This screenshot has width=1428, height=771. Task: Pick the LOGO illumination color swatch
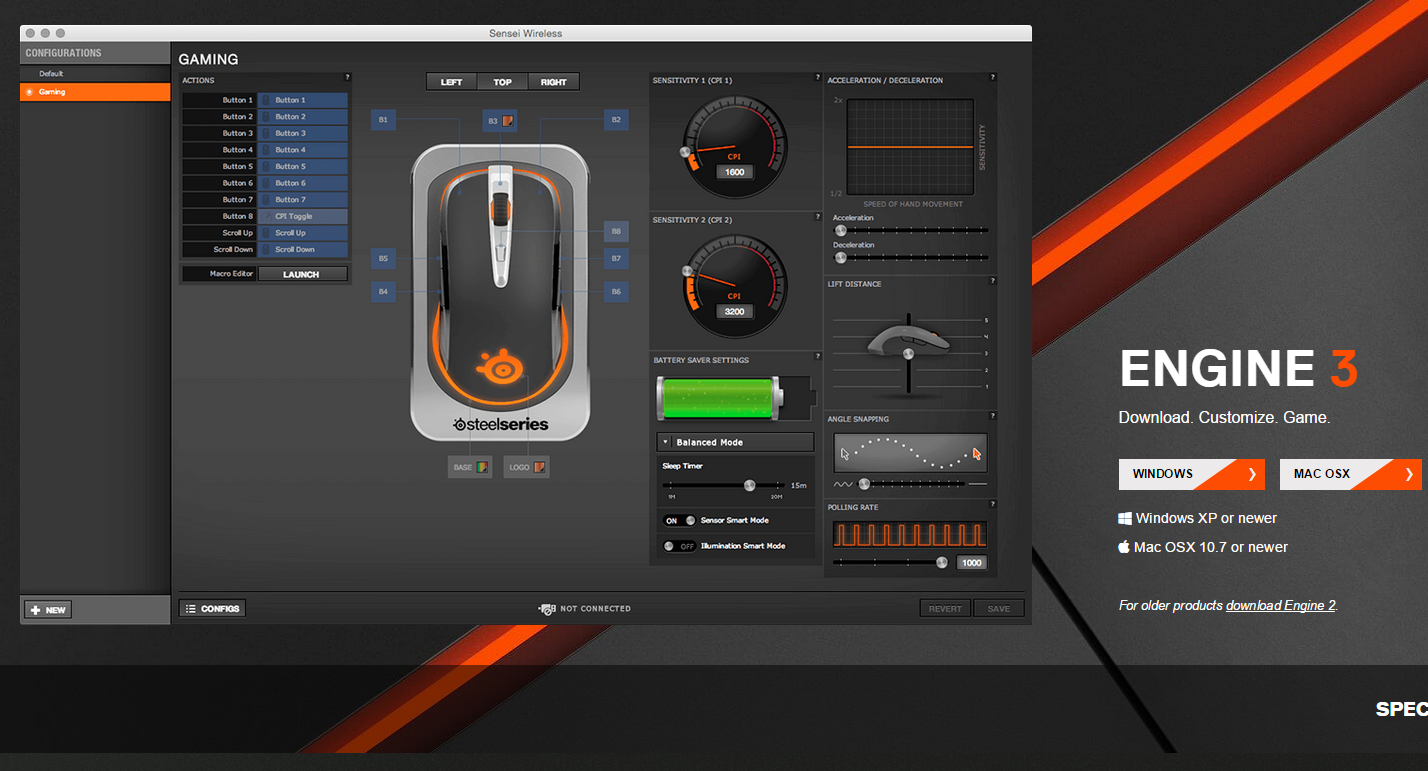[539, 467]
